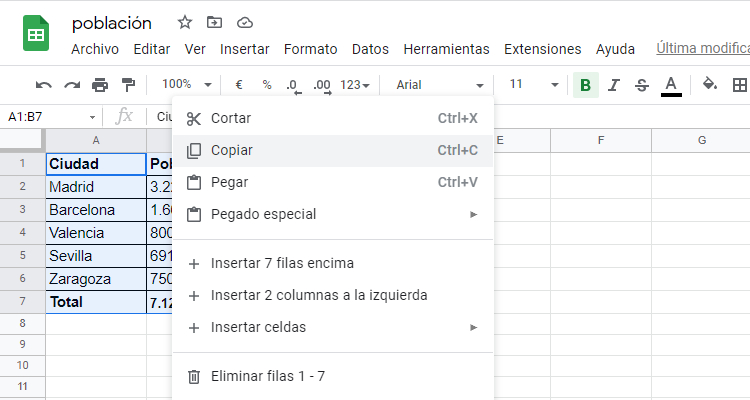Click Eliminar filas 1 - 7
Image resolution: width=750 pixels, height=400 pixels.
[x=267, y=377]
